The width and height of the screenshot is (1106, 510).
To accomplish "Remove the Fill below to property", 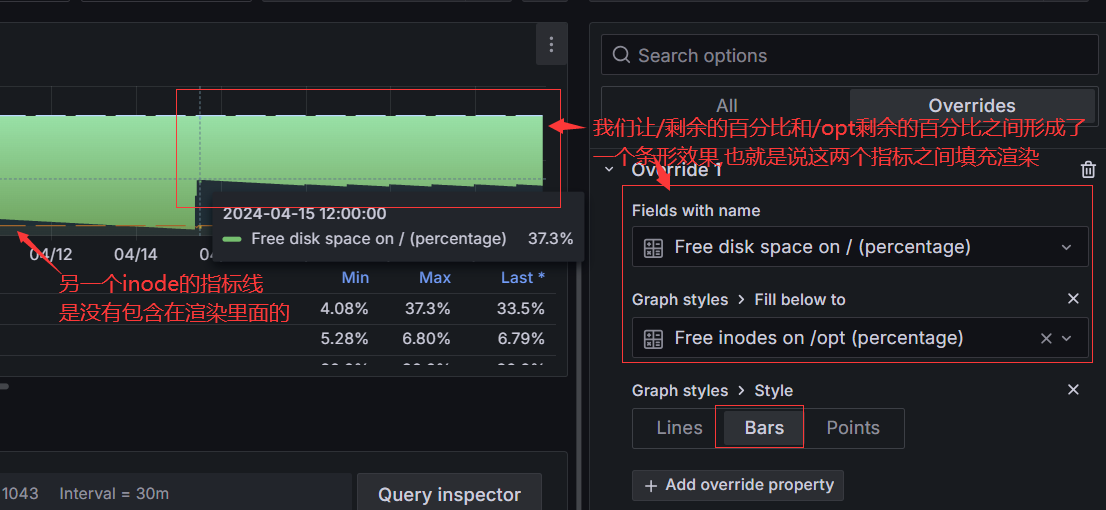I will (1073, 299).
